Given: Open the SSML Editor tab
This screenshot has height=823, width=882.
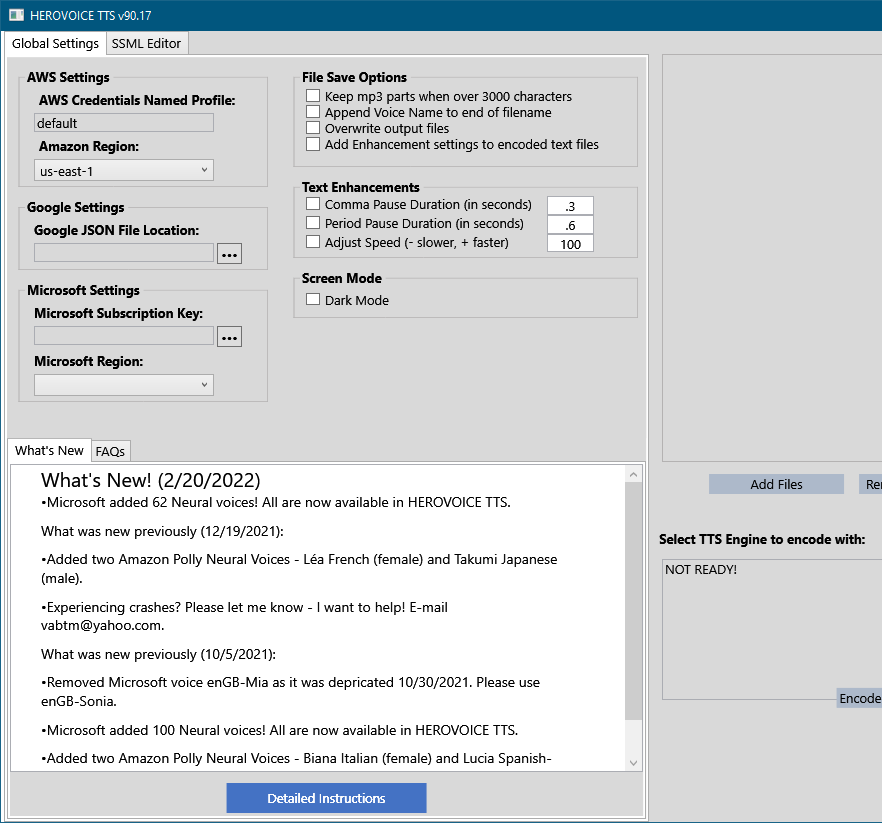Looking at the screenshot, I should [x=146, y=43].
